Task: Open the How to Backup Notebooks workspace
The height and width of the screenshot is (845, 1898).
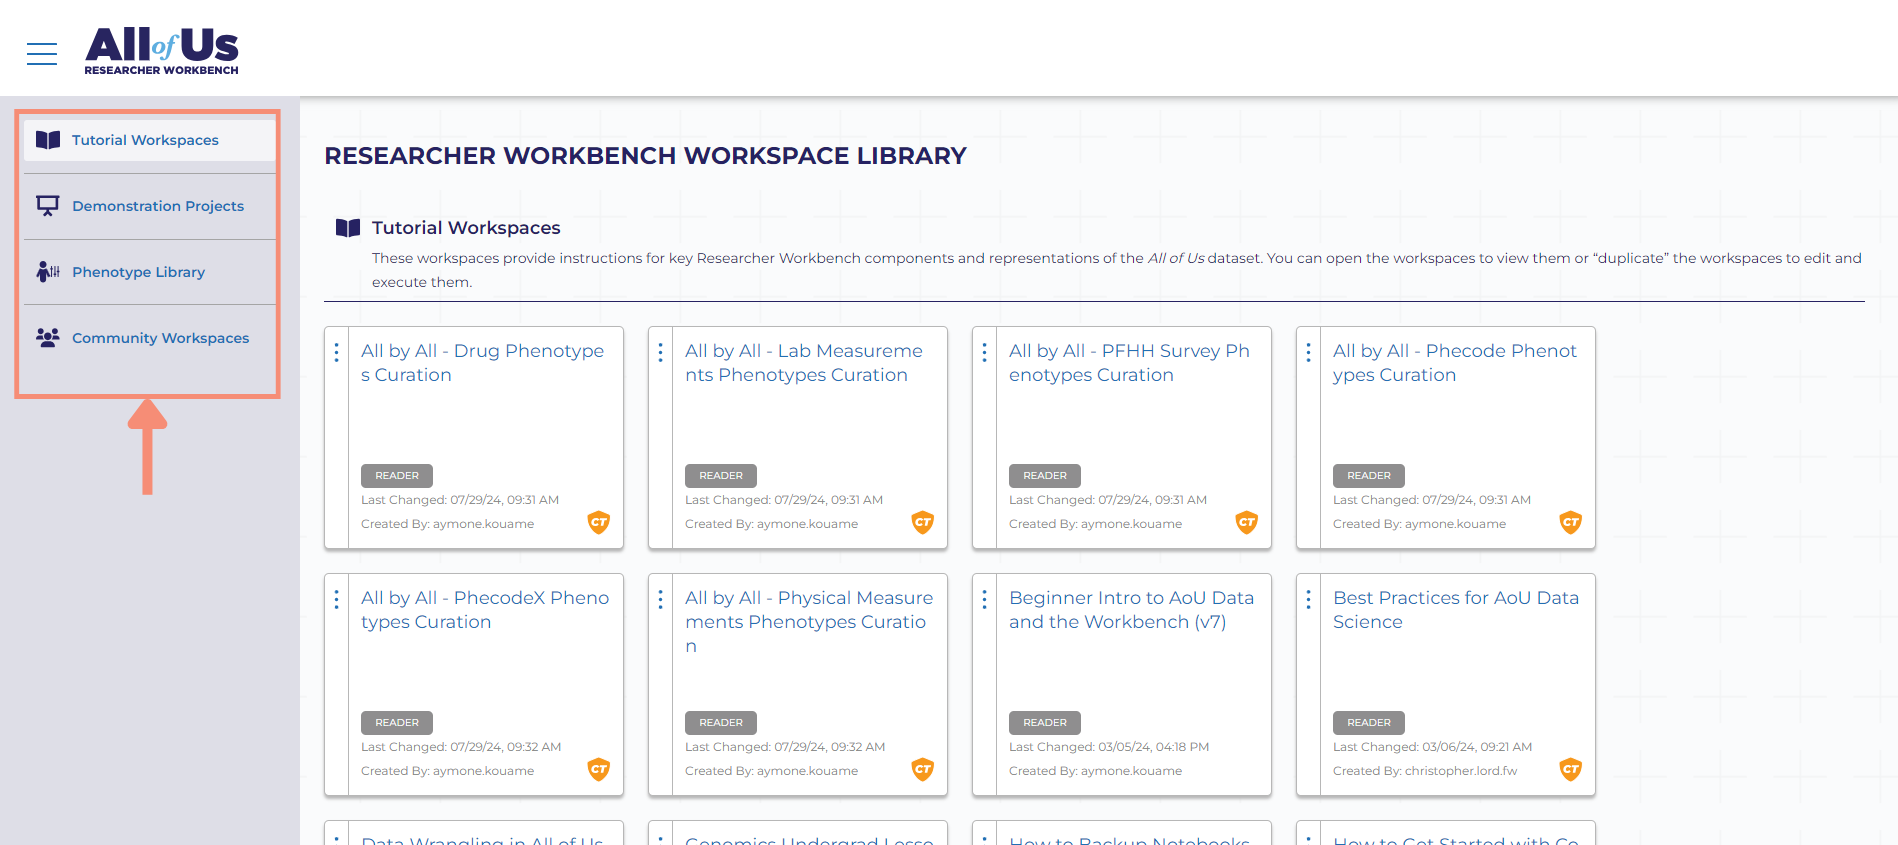Action: click(1129, 840)
